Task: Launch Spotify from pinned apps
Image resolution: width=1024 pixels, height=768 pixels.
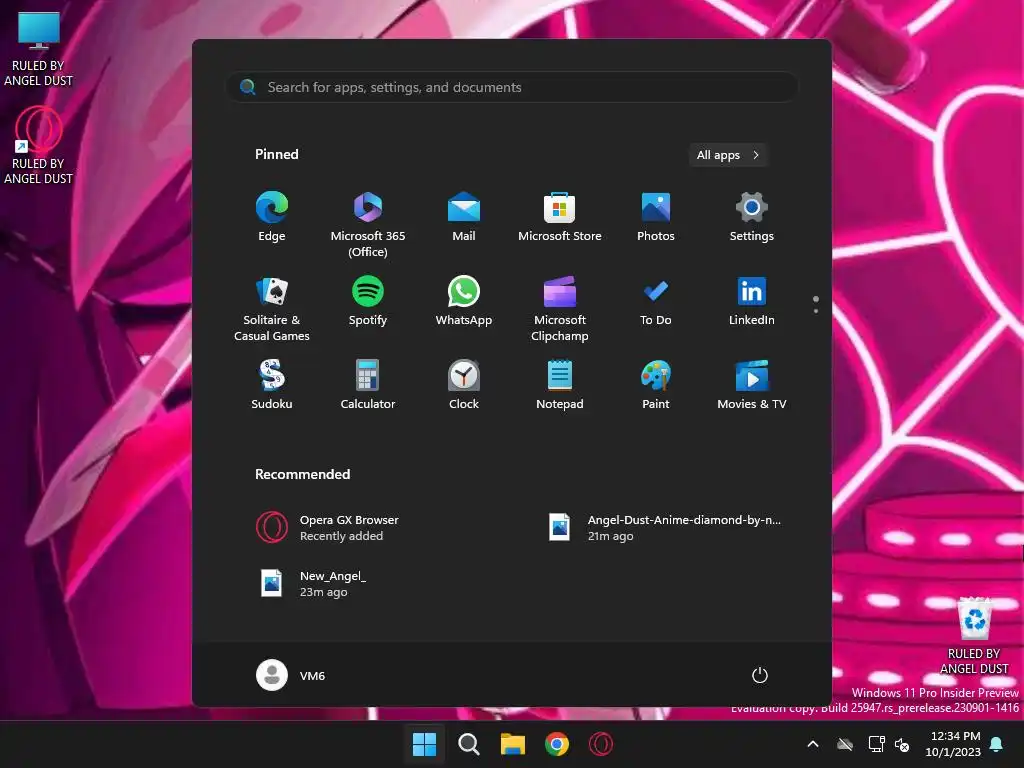Action: (368, 302)
